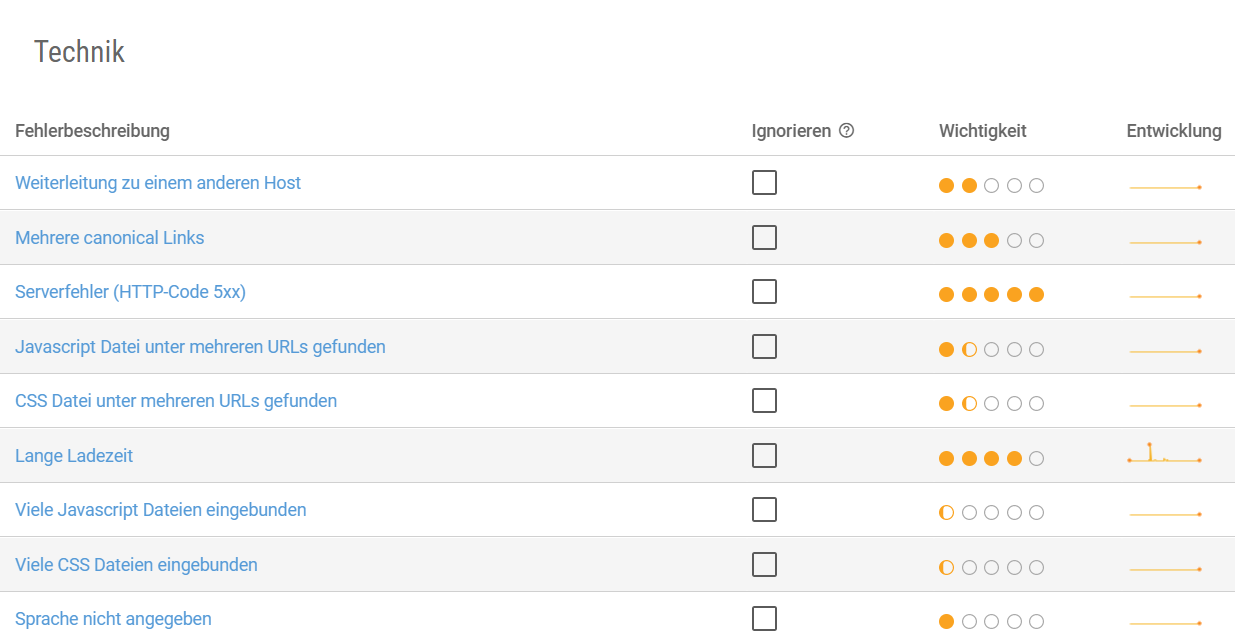Click the help icon next to Ignorieren

point(846,131)
